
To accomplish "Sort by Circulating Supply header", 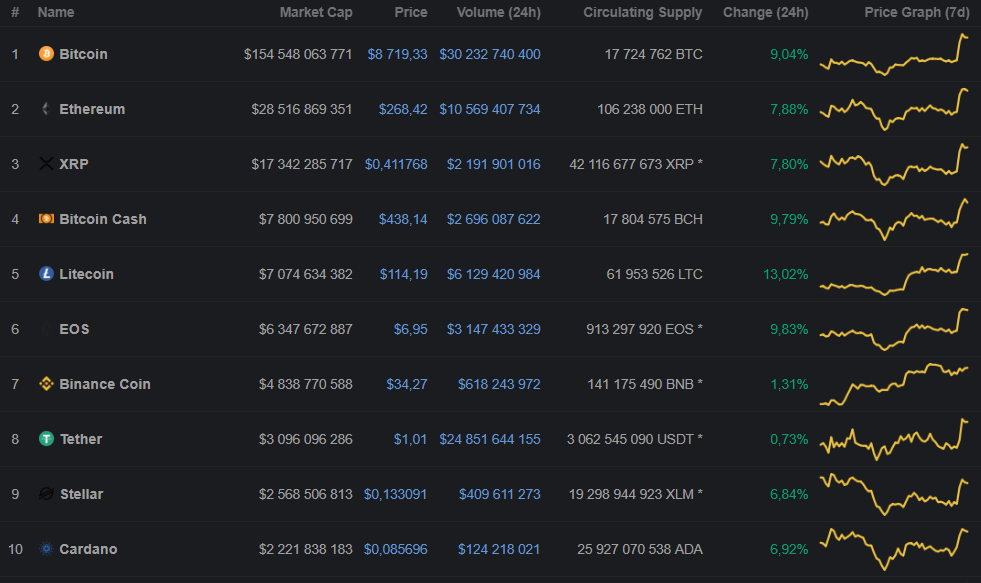I will pyautogui.click(x=642, y=13).
